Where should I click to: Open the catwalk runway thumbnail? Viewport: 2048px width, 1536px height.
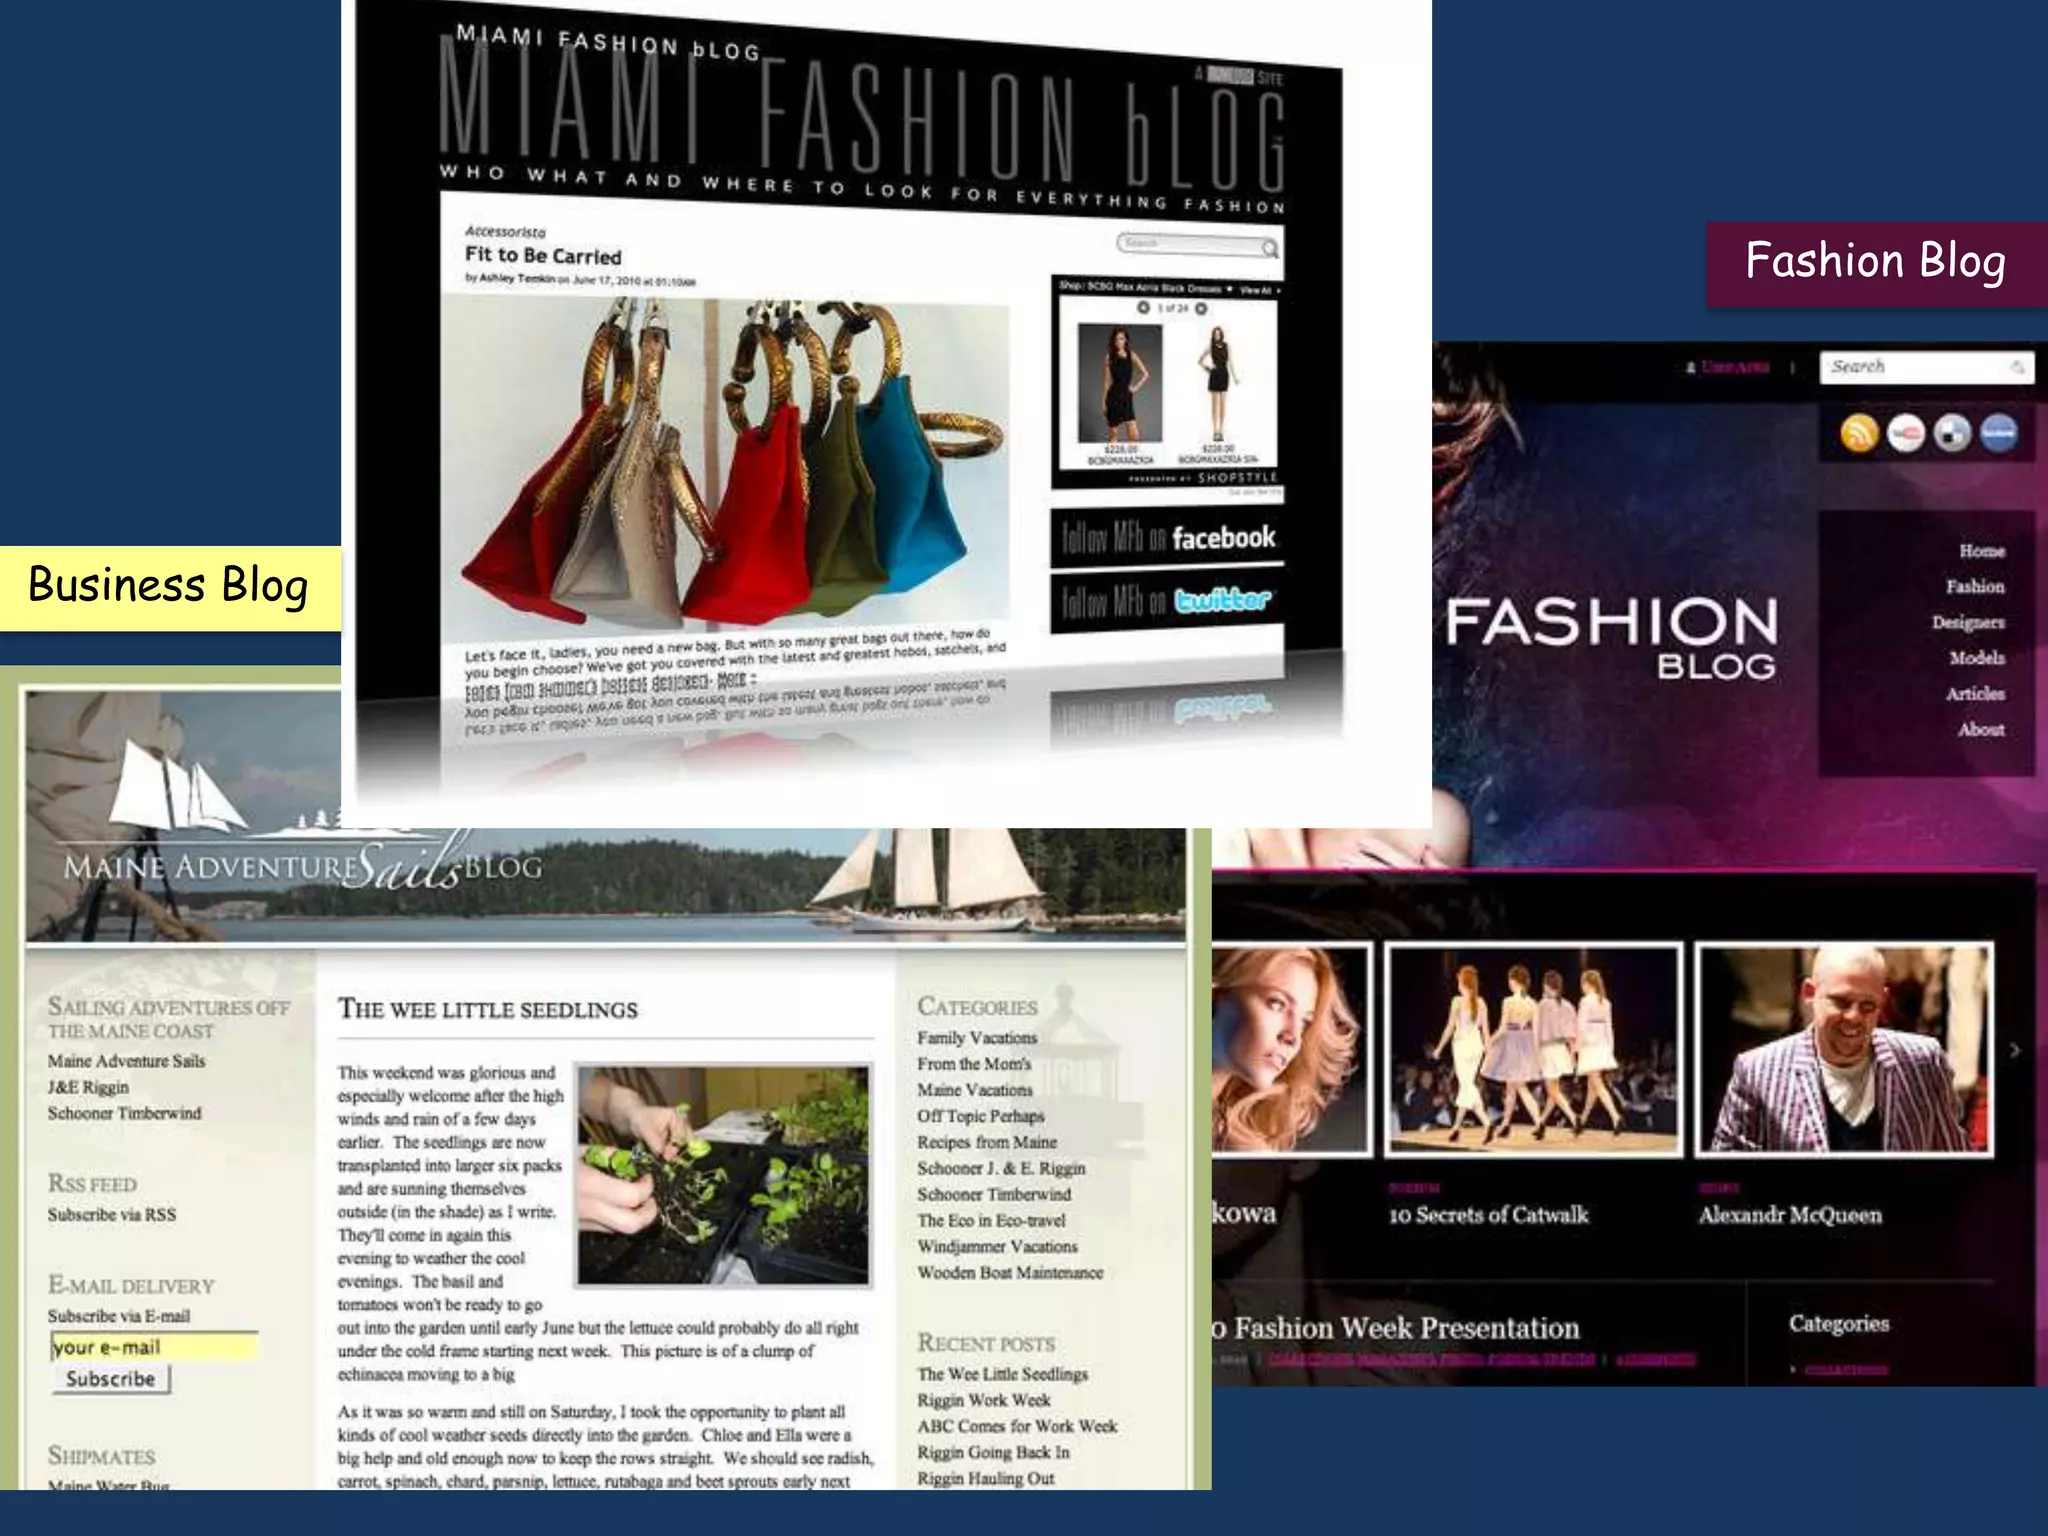coord(1534,1049)
